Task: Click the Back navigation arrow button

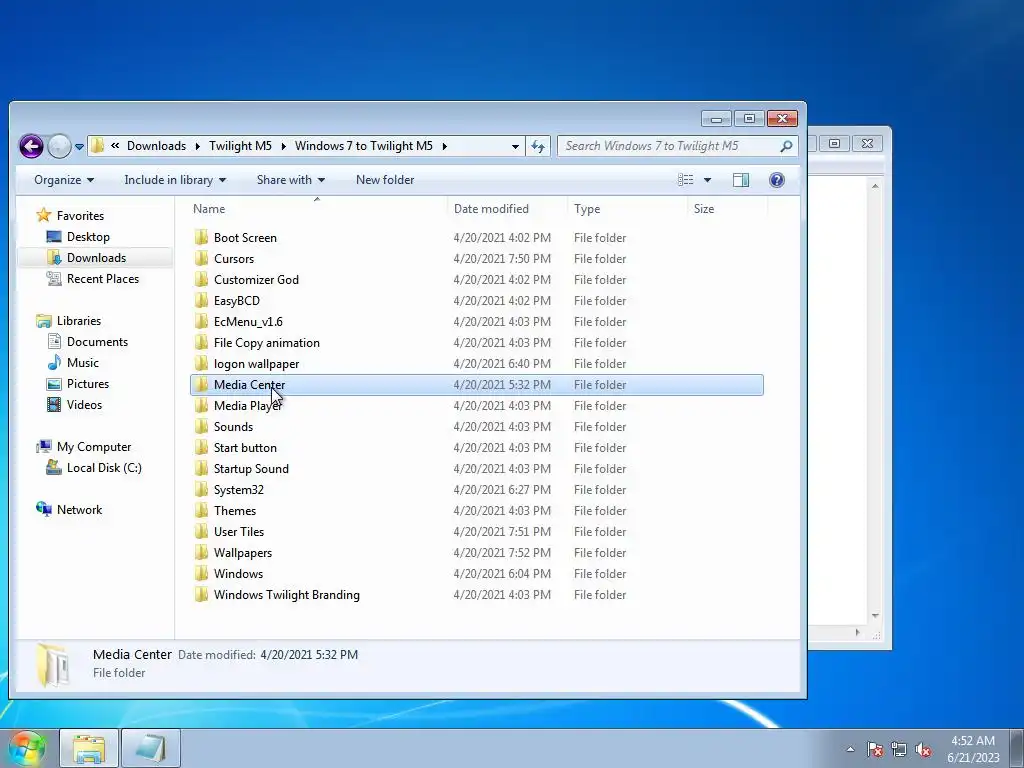Action: point(31,146)
